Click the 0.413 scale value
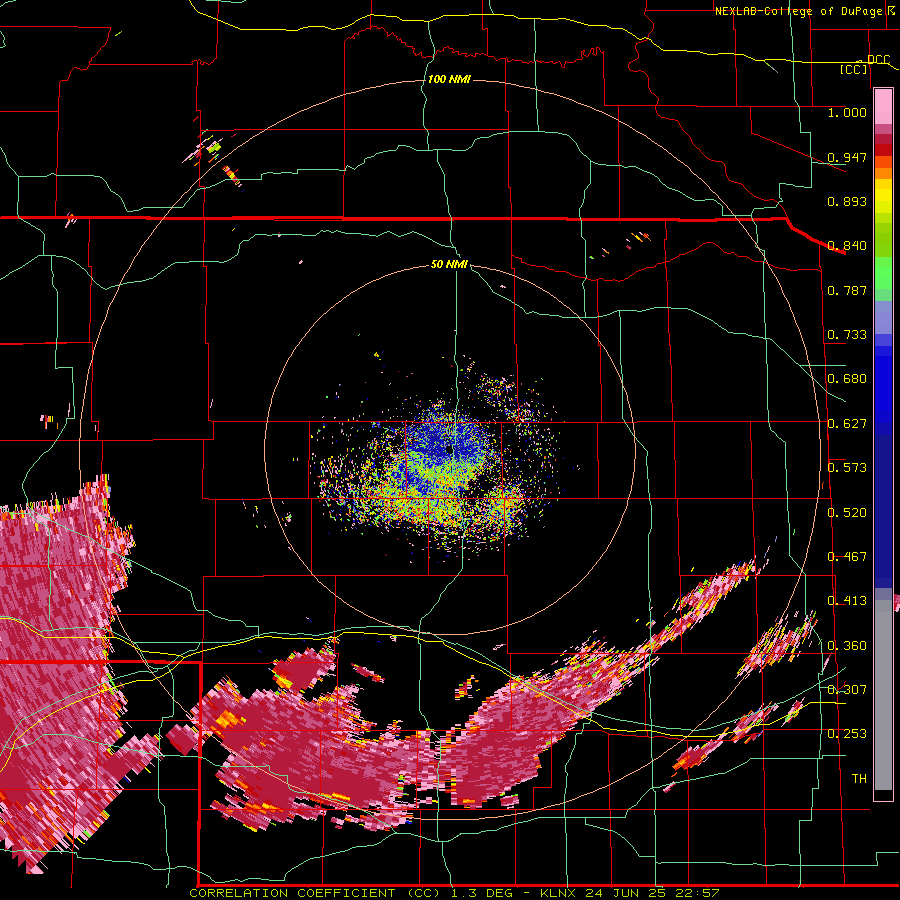 (x=847, y=601)
